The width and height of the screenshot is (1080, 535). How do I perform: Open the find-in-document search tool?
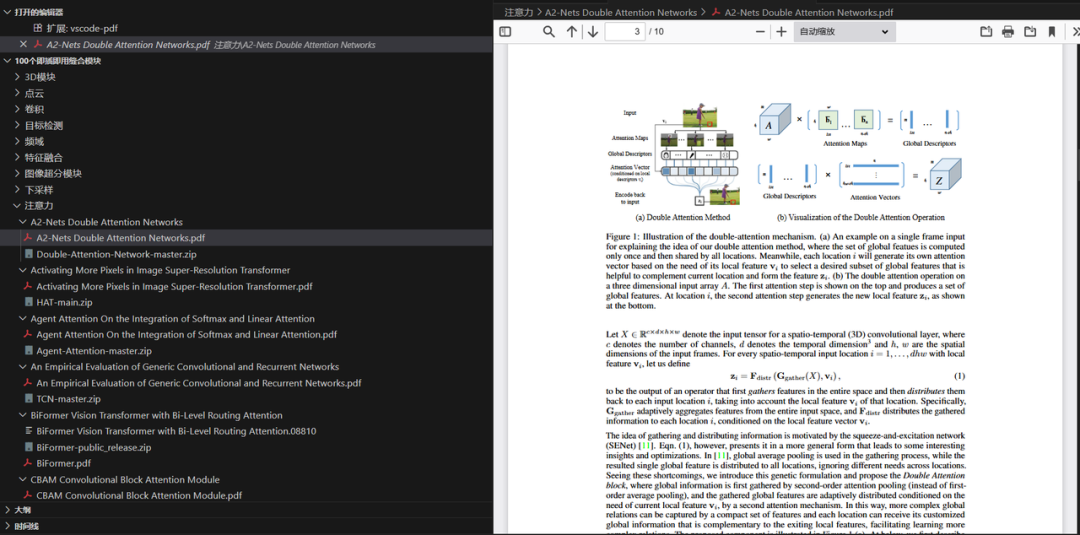[549, 32]
